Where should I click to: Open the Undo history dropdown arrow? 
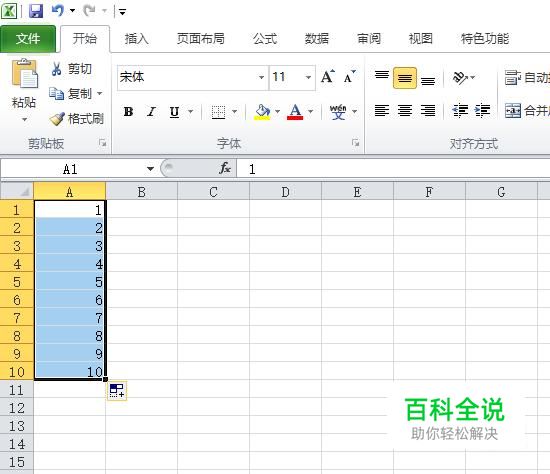pyautogui.click(x=73, y=11)
